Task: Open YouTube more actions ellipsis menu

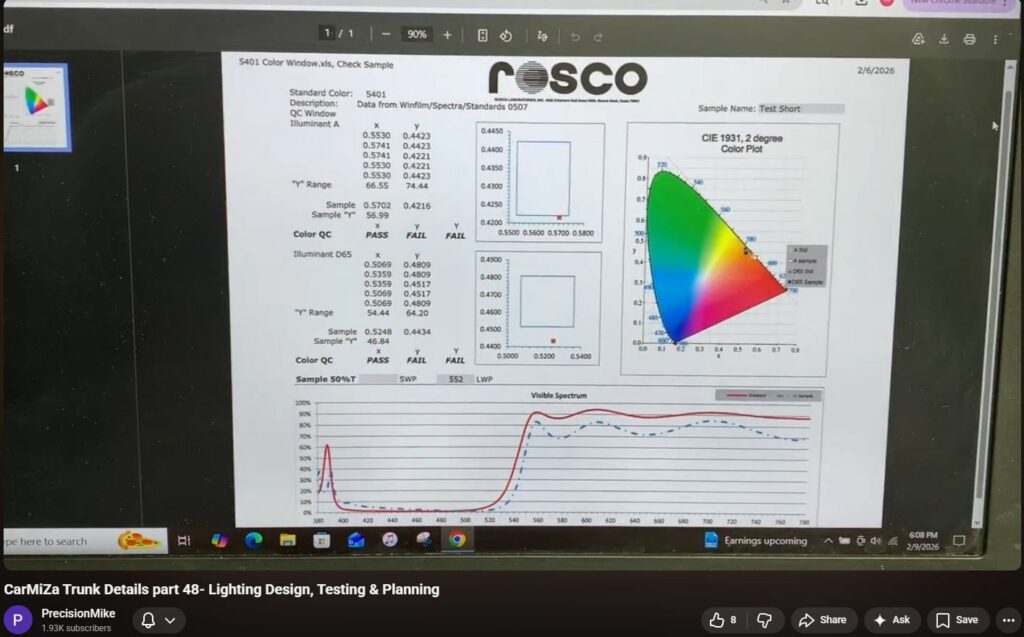Action: click(1008, 620)
